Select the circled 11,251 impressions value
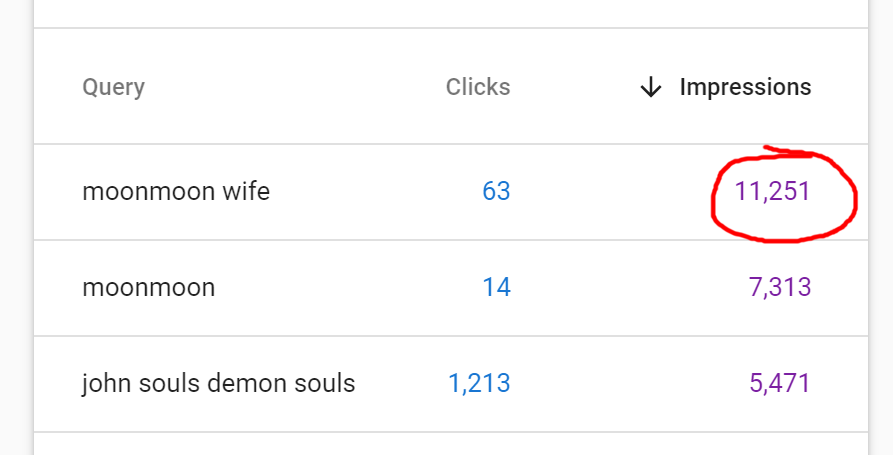This screenshot has height=455, width=893. tap(772, 191)
